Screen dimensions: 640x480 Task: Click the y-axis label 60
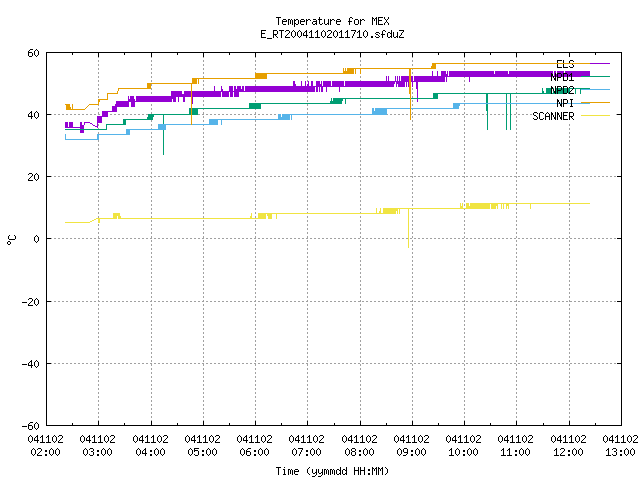(x=33, y=53)
